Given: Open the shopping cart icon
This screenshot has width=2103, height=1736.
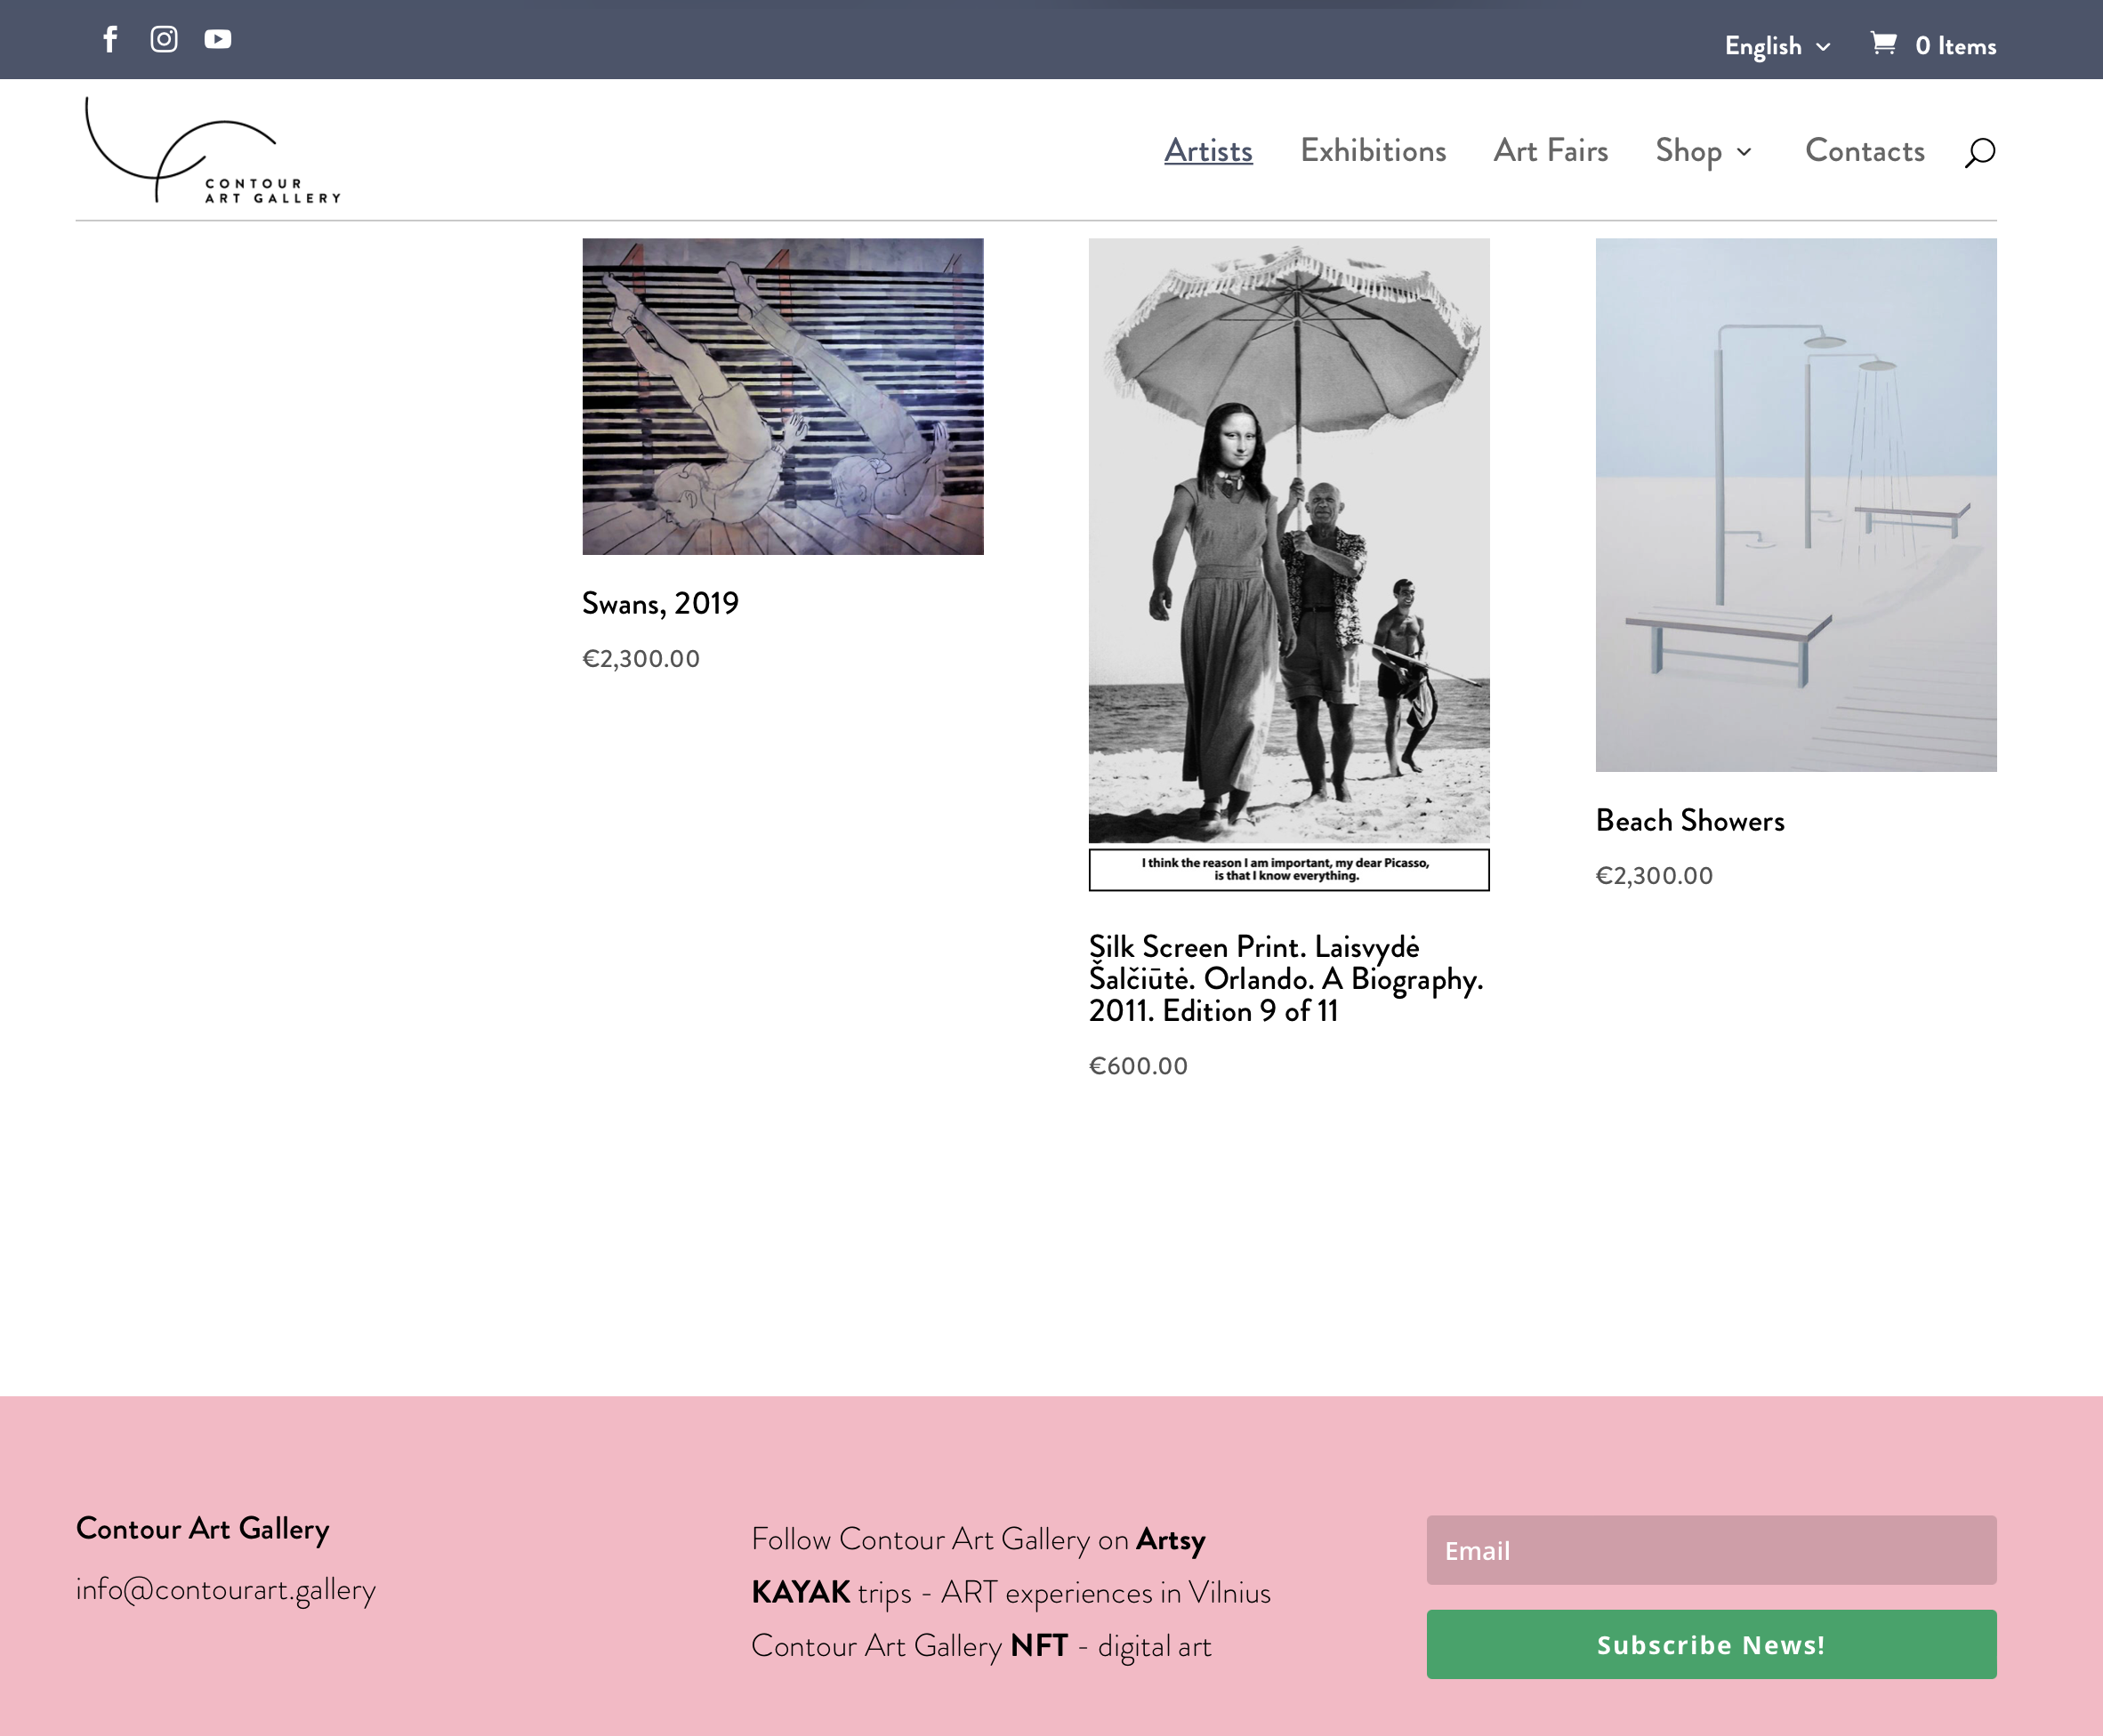Looking at the screenshot, I should tap(1884, 43).
